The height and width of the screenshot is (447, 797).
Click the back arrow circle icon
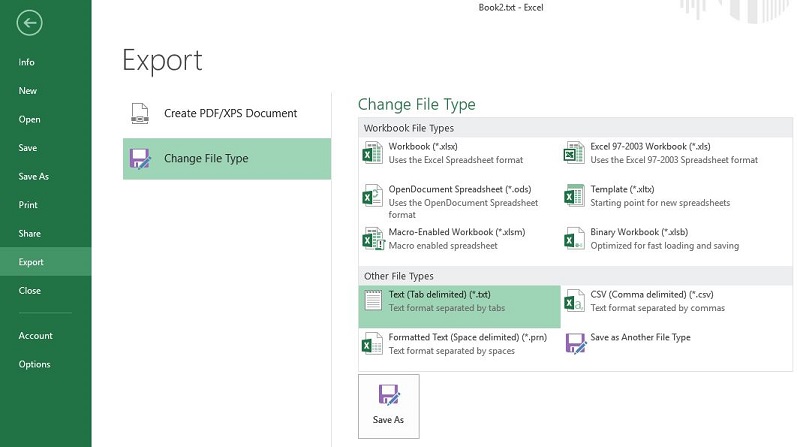click(29, 23)
